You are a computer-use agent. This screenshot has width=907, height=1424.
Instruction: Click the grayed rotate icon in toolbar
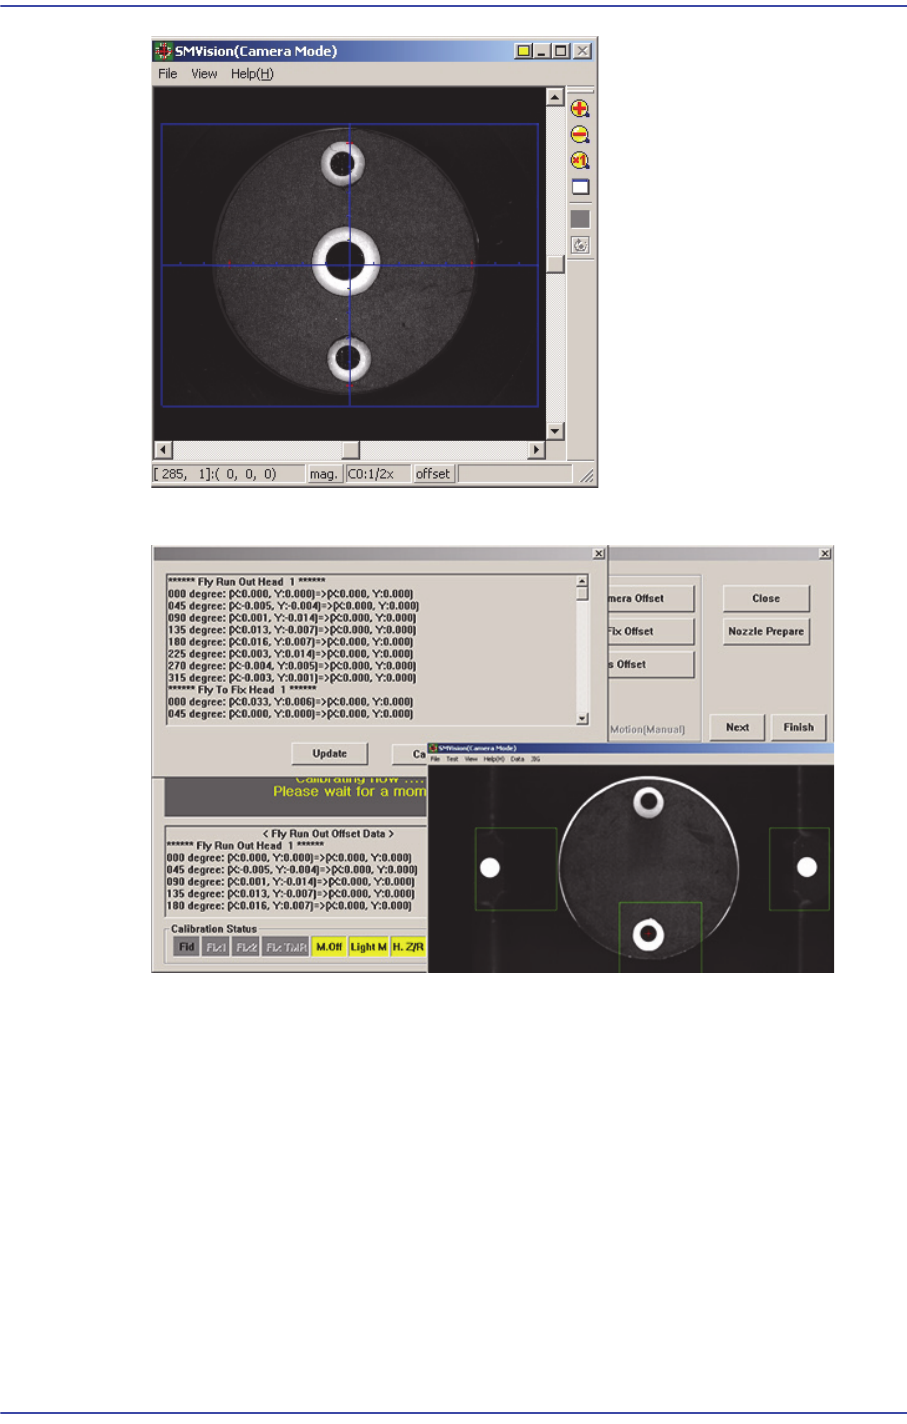coord(580,245)
